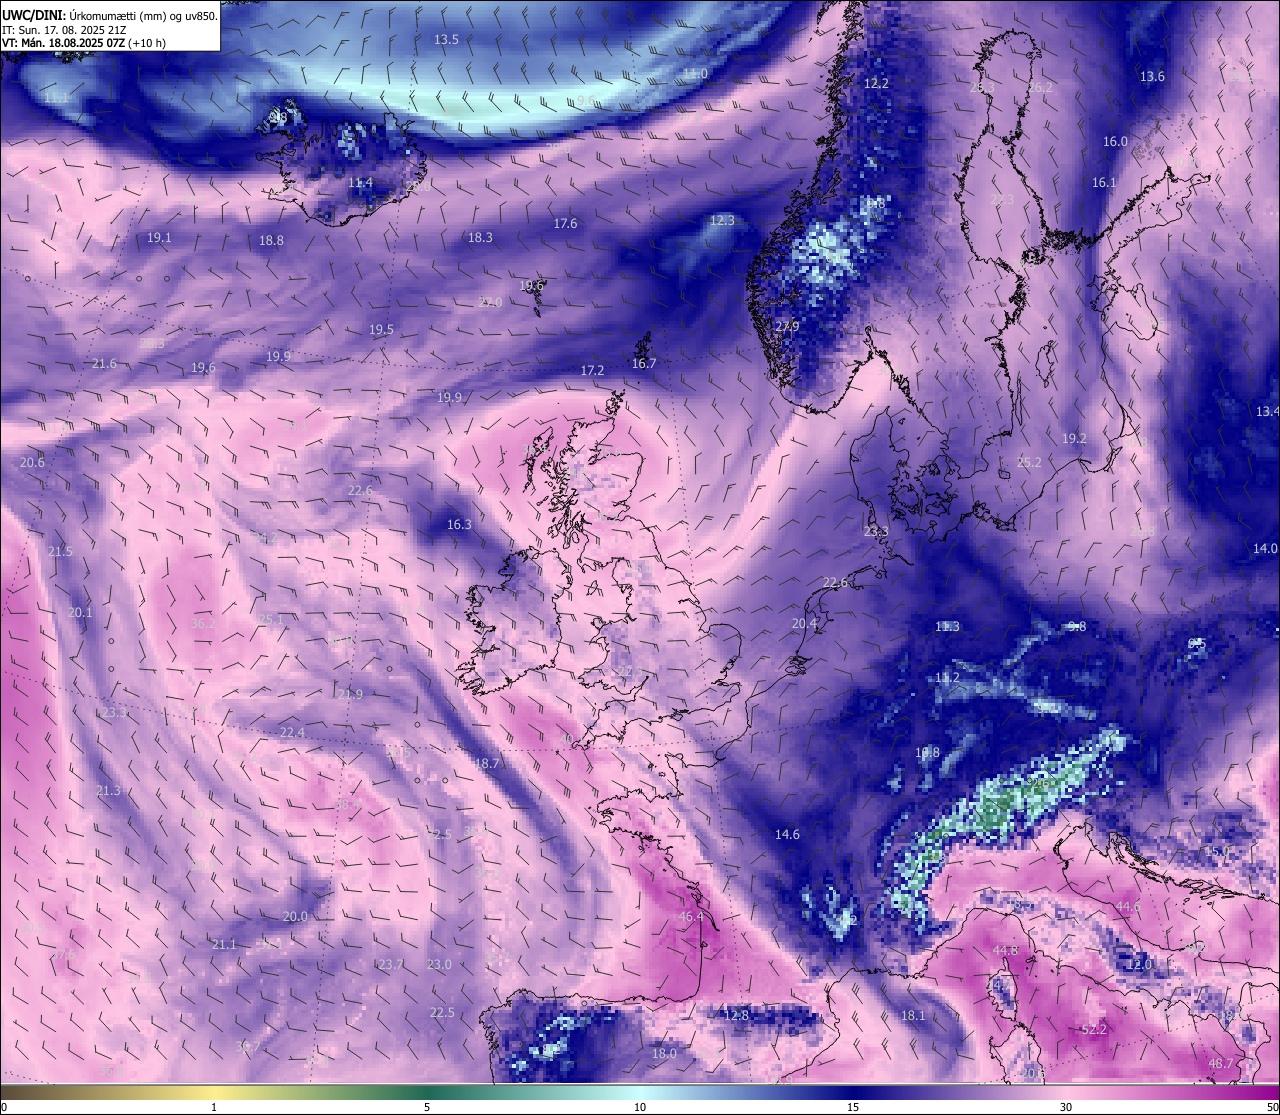The image size is (1280, 1115).
Task: Click the 'VT: Mán. 18.08.2025 07Z (+10 h)' line
Action: pyautogui.click(x=84, y=43)
